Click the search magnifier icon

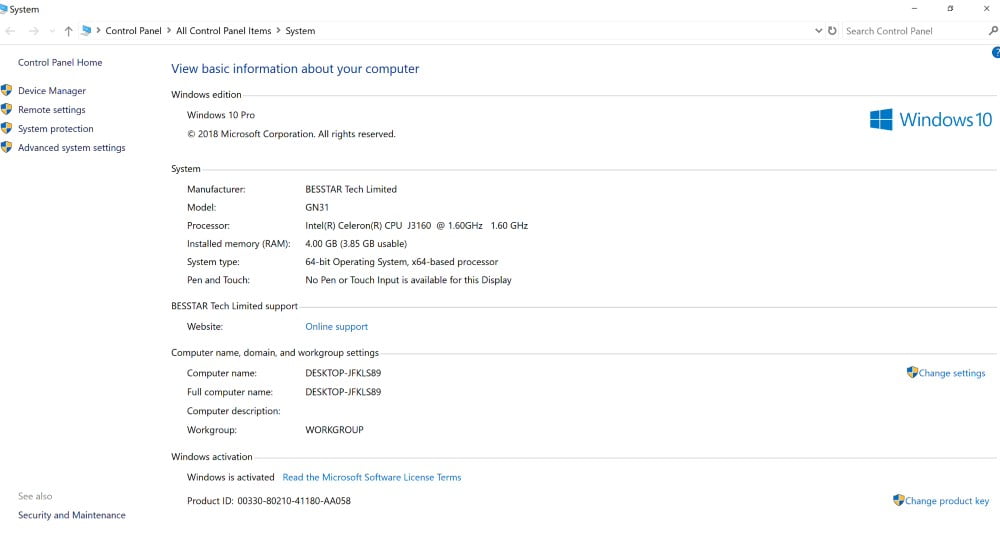pos(993,31)
